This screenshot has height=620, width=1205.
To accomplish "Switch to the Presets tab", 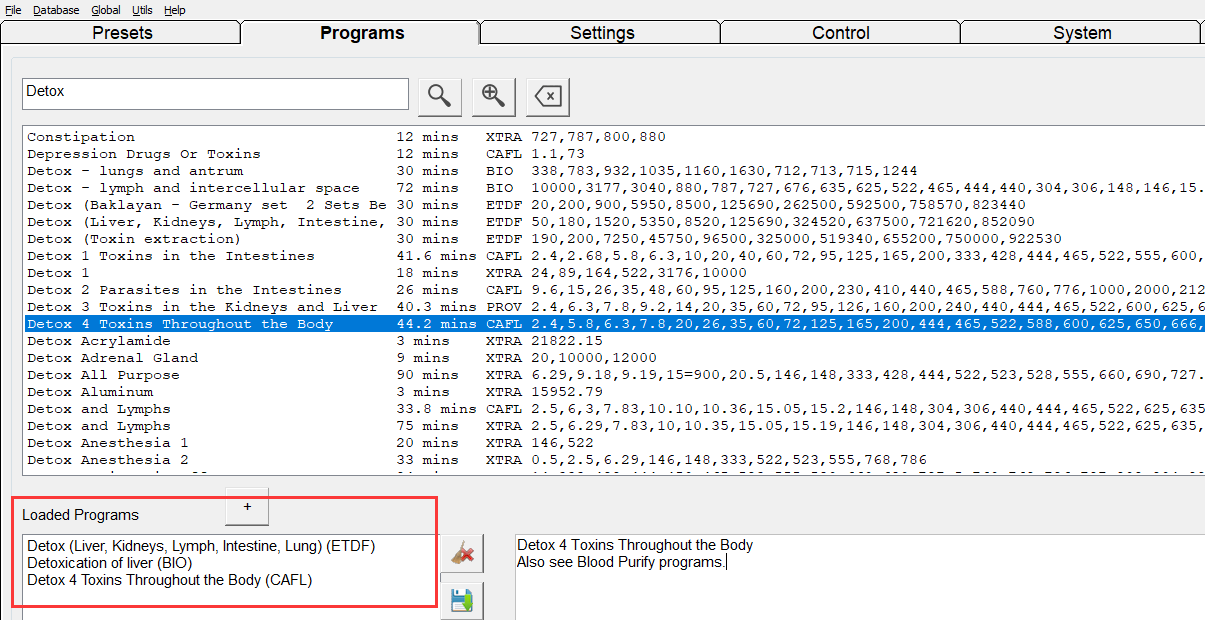I will [x=122, y=33].
